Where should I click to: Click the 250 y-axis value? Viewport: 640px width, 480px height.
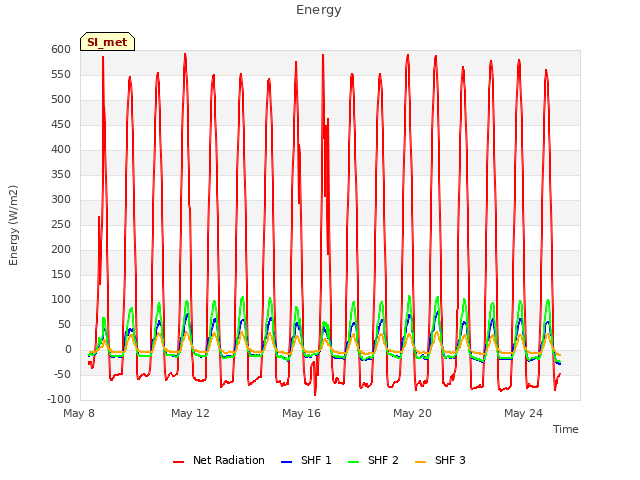tap(61, 224)
